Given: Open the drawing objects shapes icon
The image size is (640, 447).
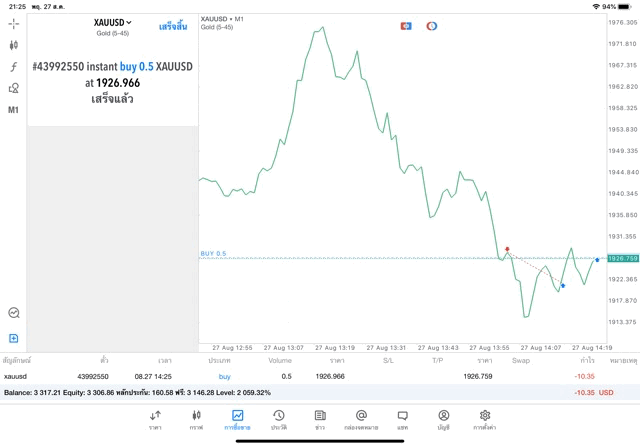Looking at the screenshot, I should pyautogui.click(x=14, y=88).
